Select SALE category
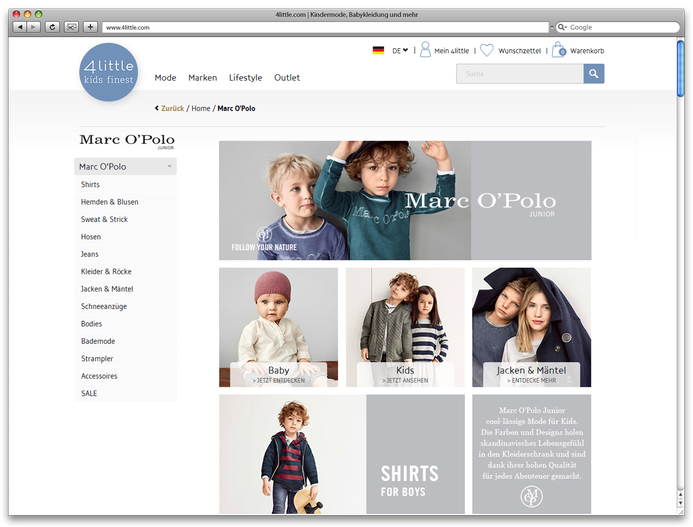693x527 pixels. (x=126, y=393)
